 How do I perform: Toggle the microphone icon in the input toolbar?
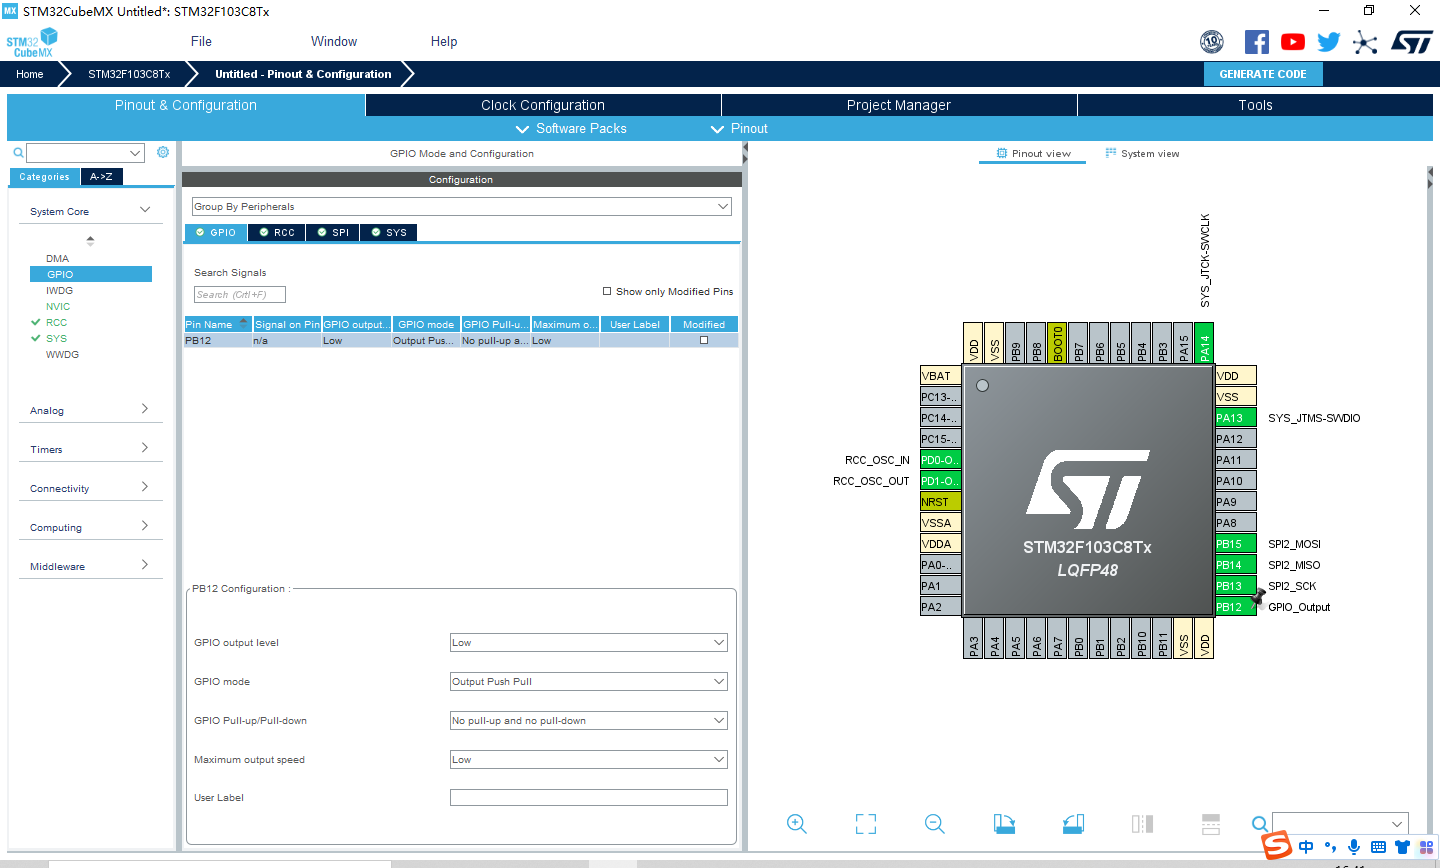point(1353,846)
